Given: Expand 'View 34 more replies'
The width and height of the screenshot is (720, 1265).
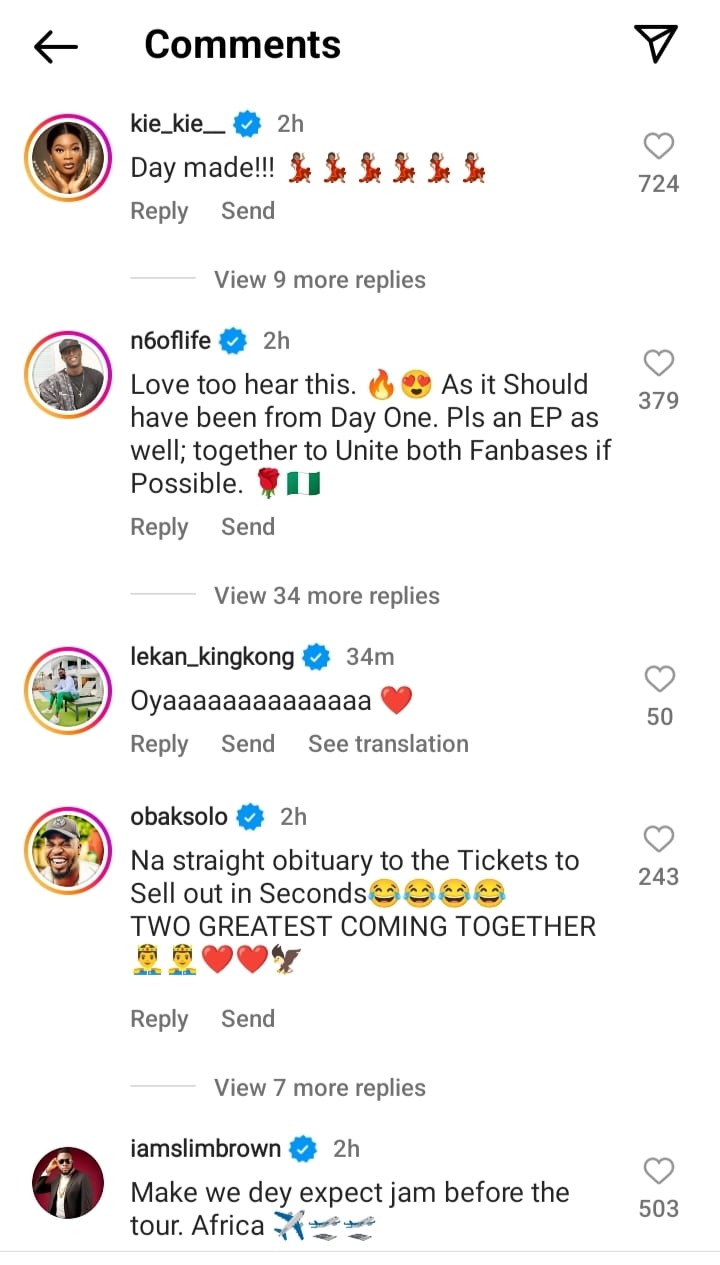Looking at the screenshot, I should (326, 596).
